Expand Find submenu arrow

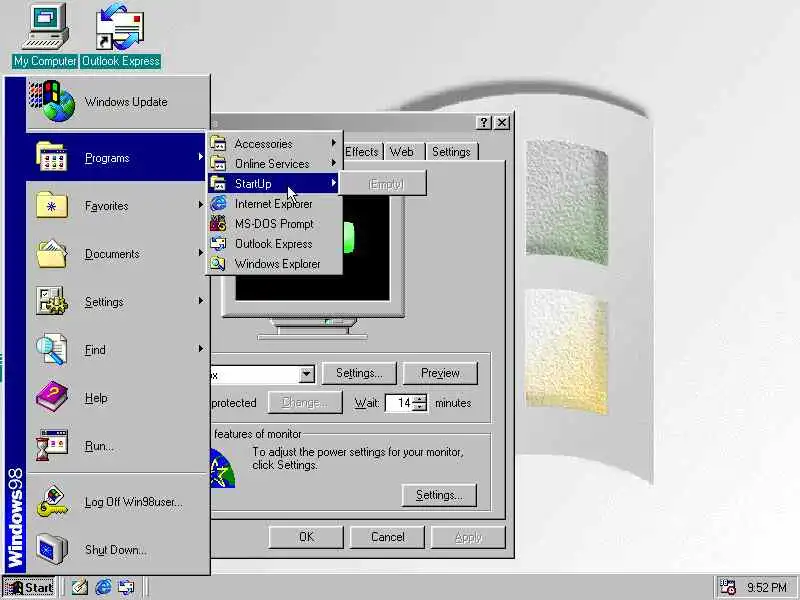coord(201,348)
